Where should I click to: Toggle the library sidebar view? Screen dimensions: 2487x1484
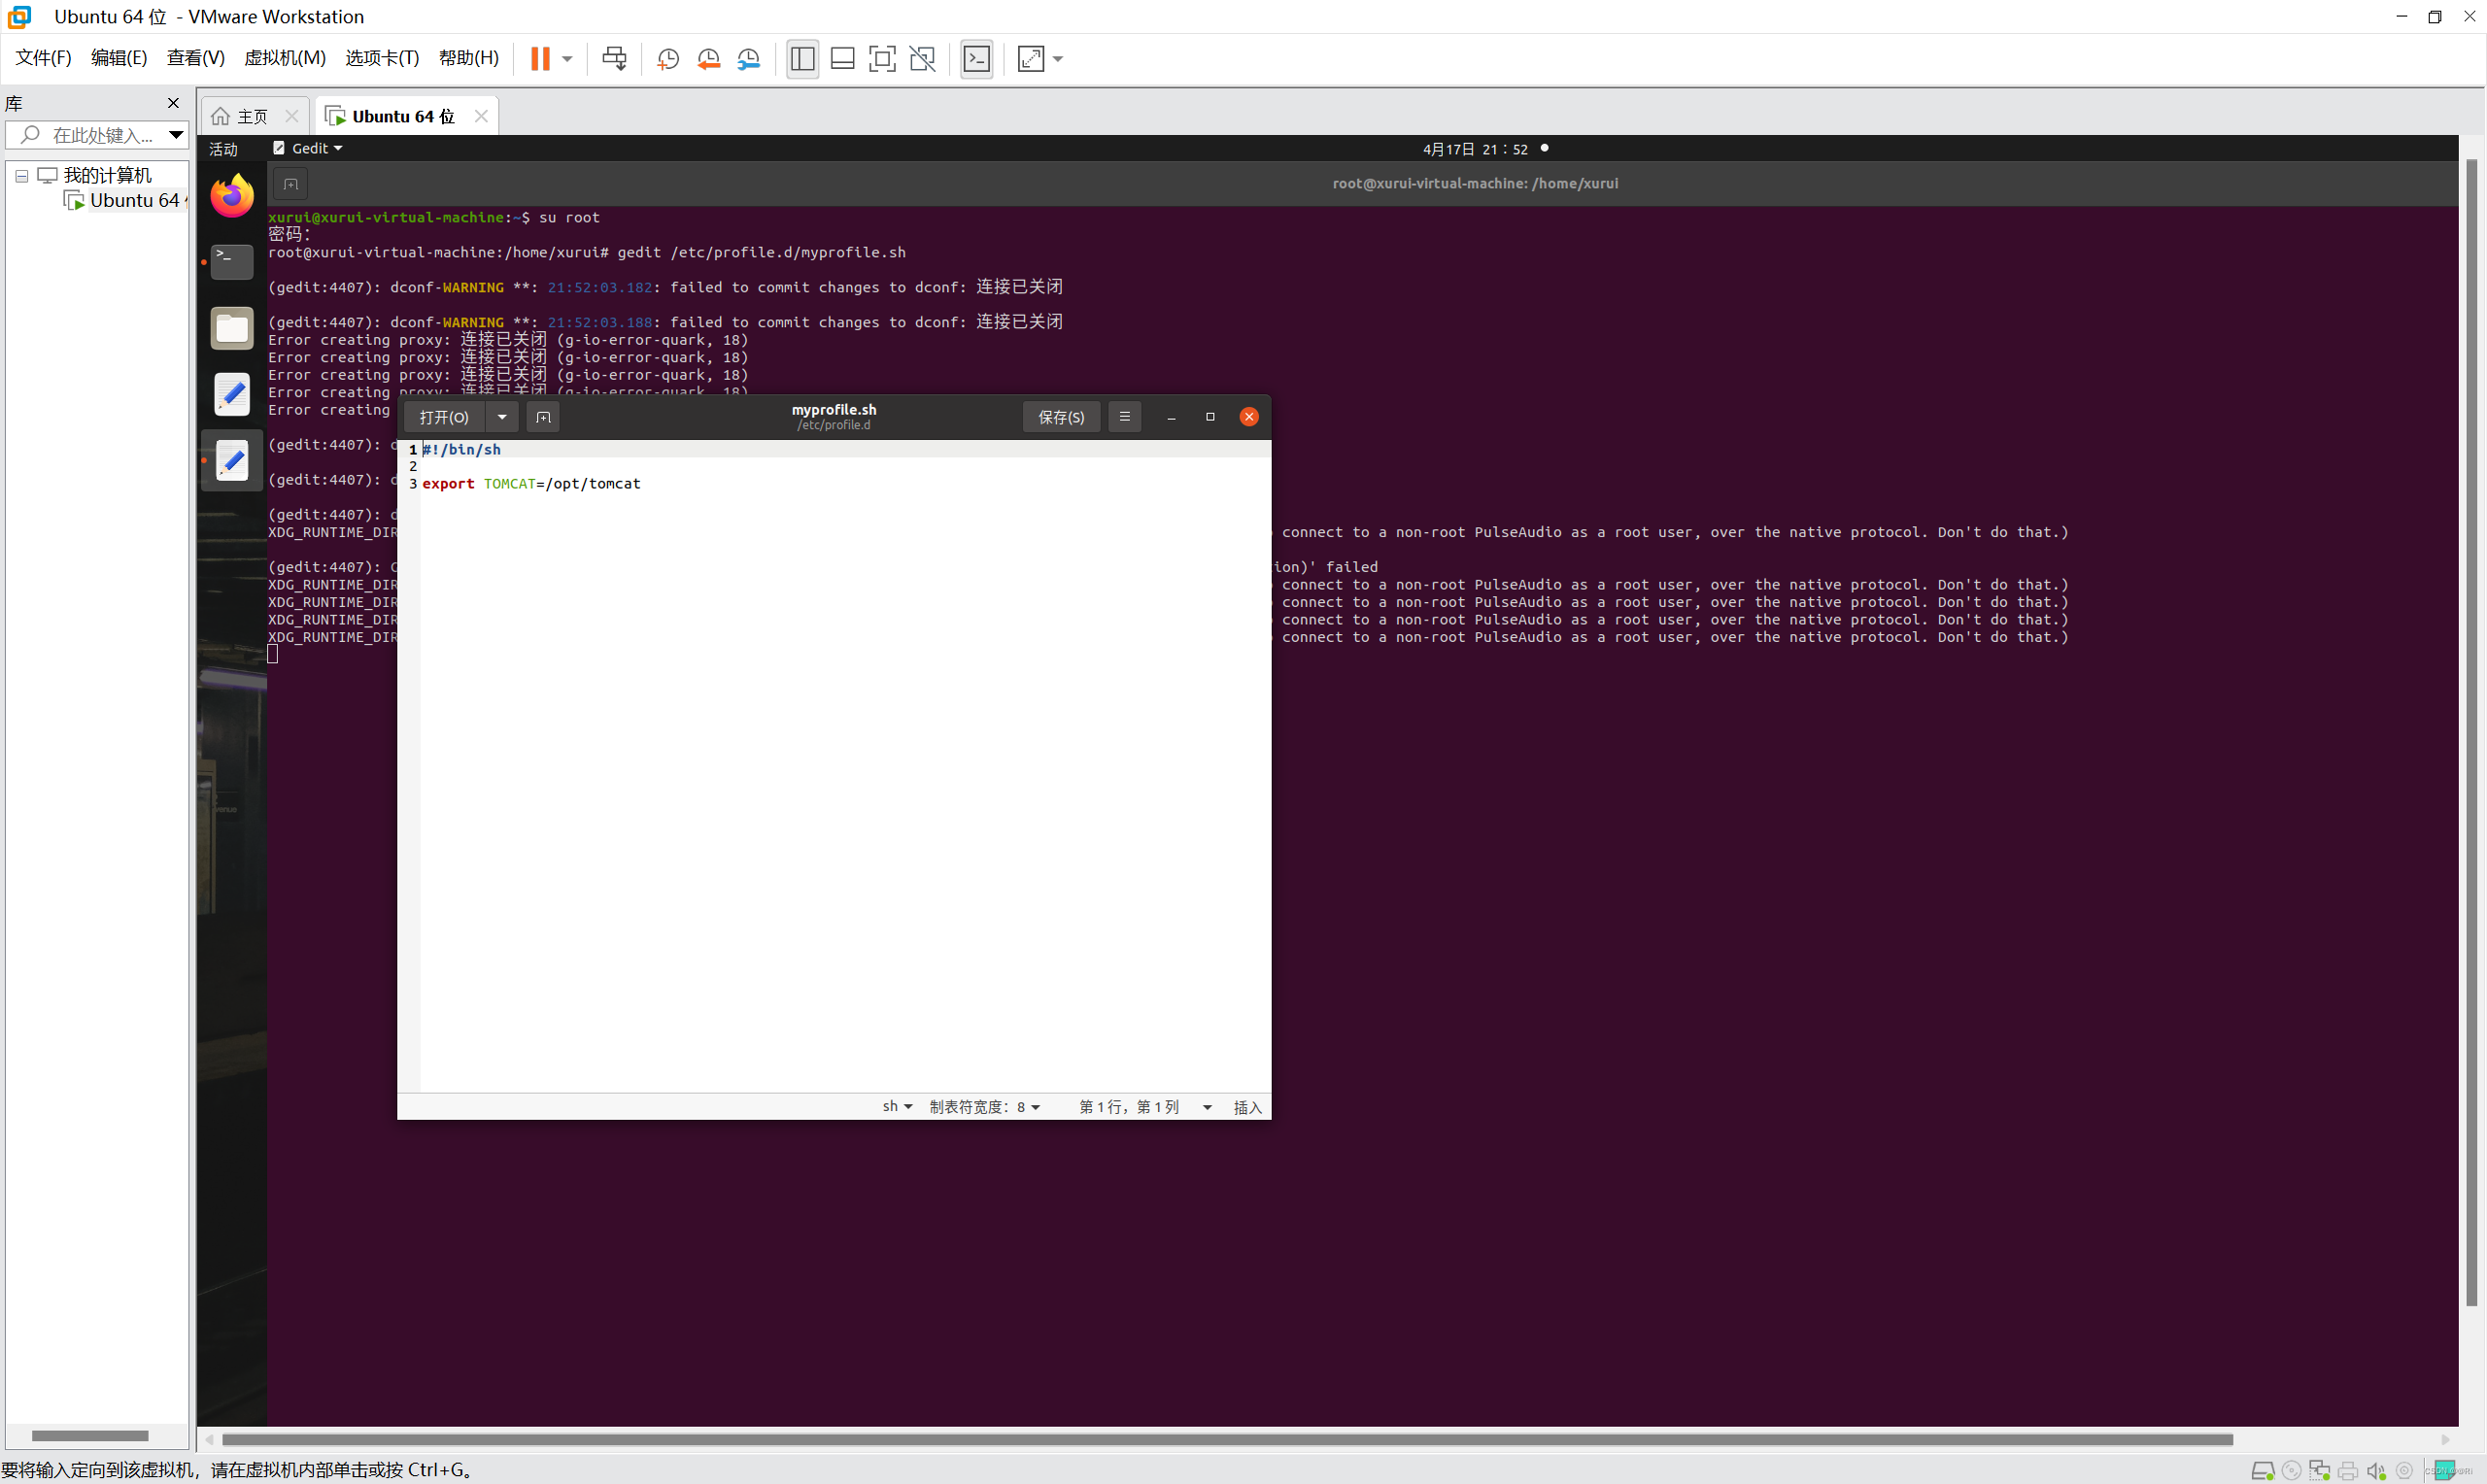tap(802, 59)
